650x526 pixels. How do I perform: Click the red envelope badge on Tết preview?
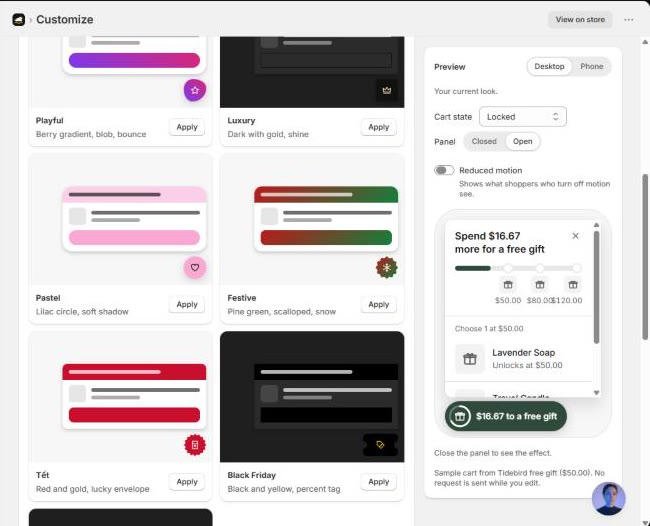195,445
